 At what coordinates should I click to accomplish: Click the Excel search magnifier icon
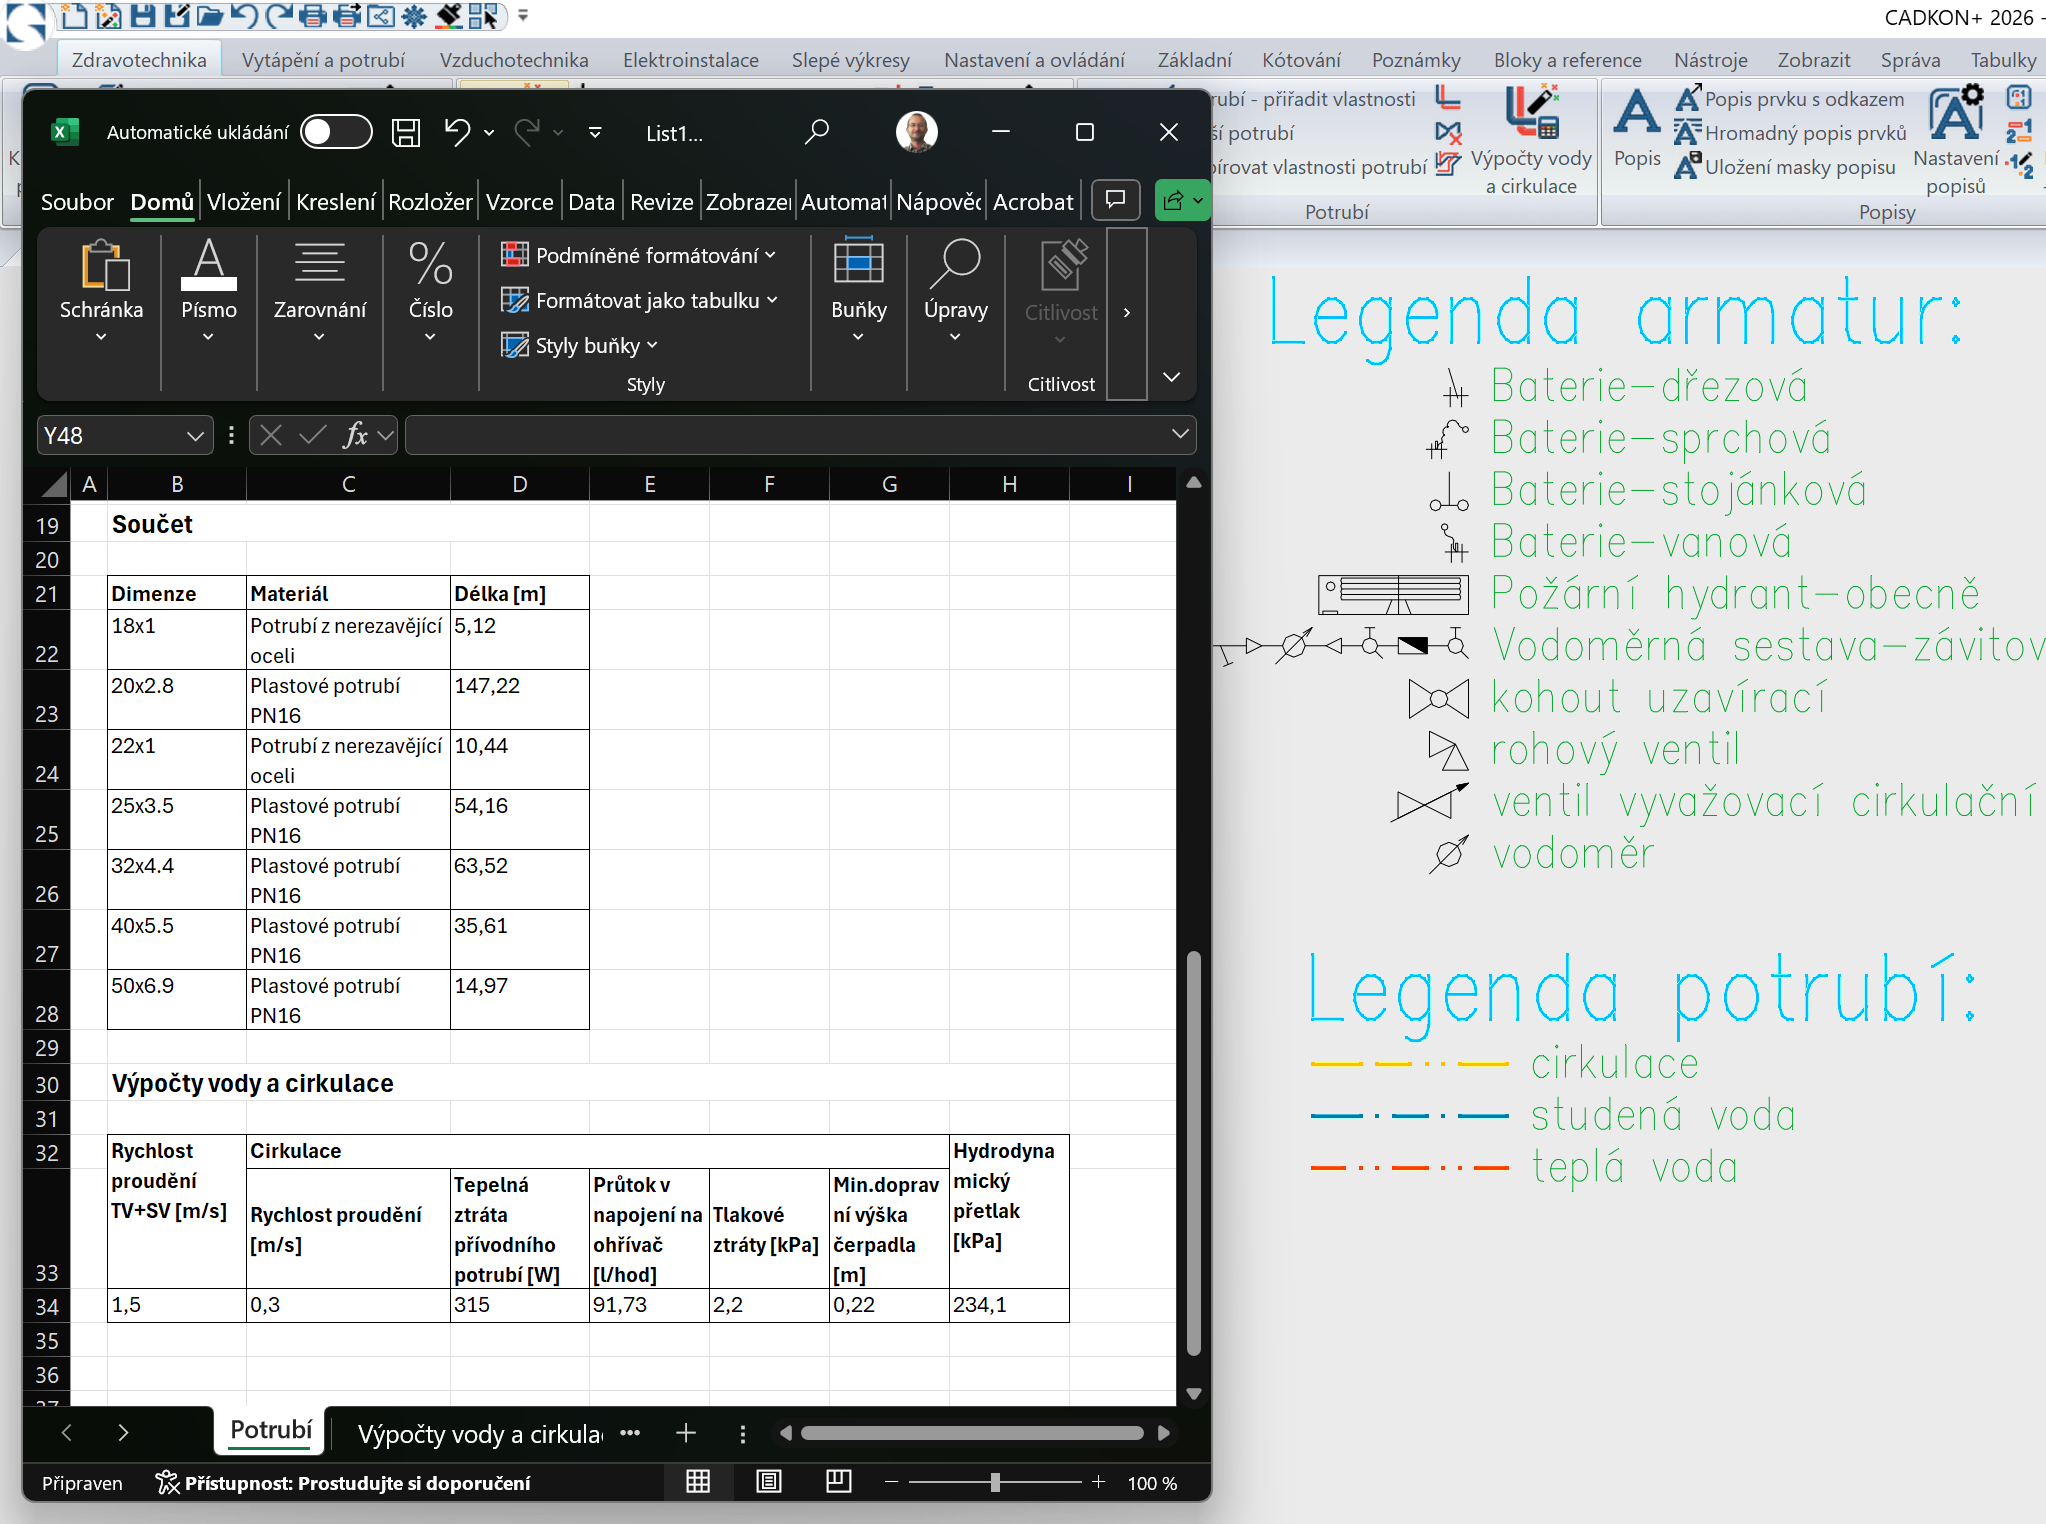click(x=817, y=132)
